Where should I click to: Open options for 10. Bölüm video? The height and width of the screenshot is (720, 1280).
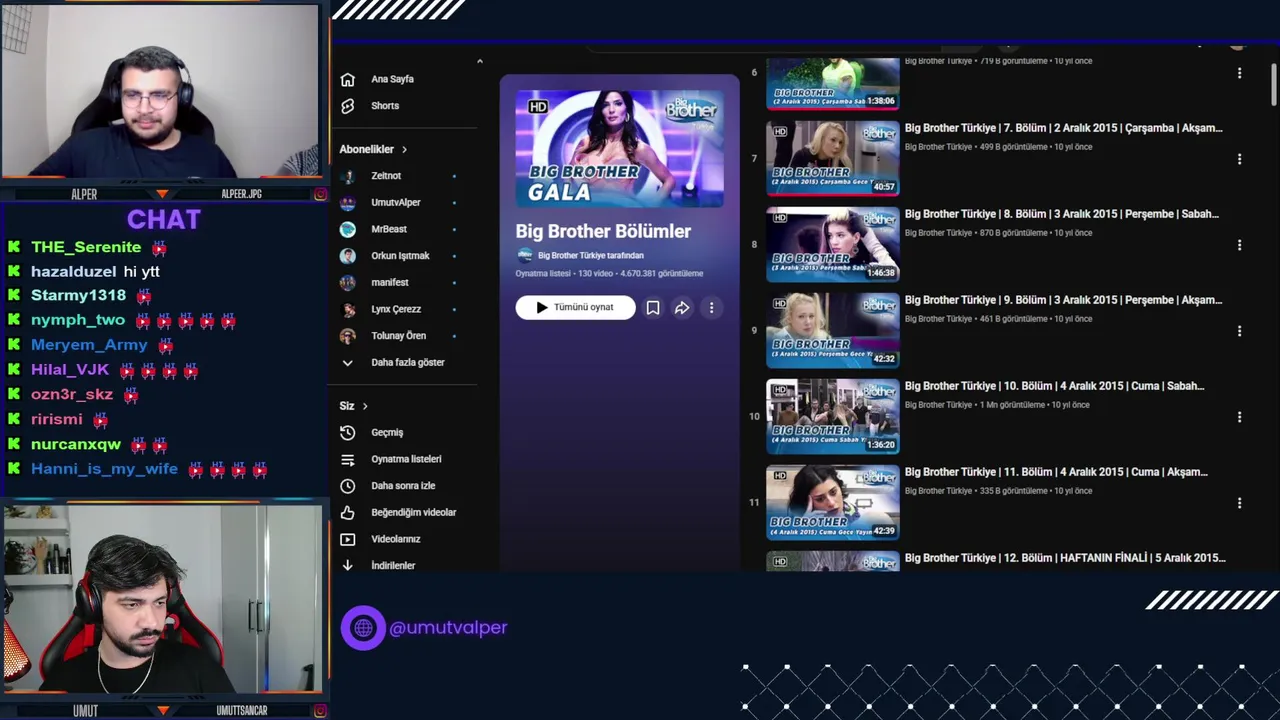pyautogui.click(x=1239, y=417)
